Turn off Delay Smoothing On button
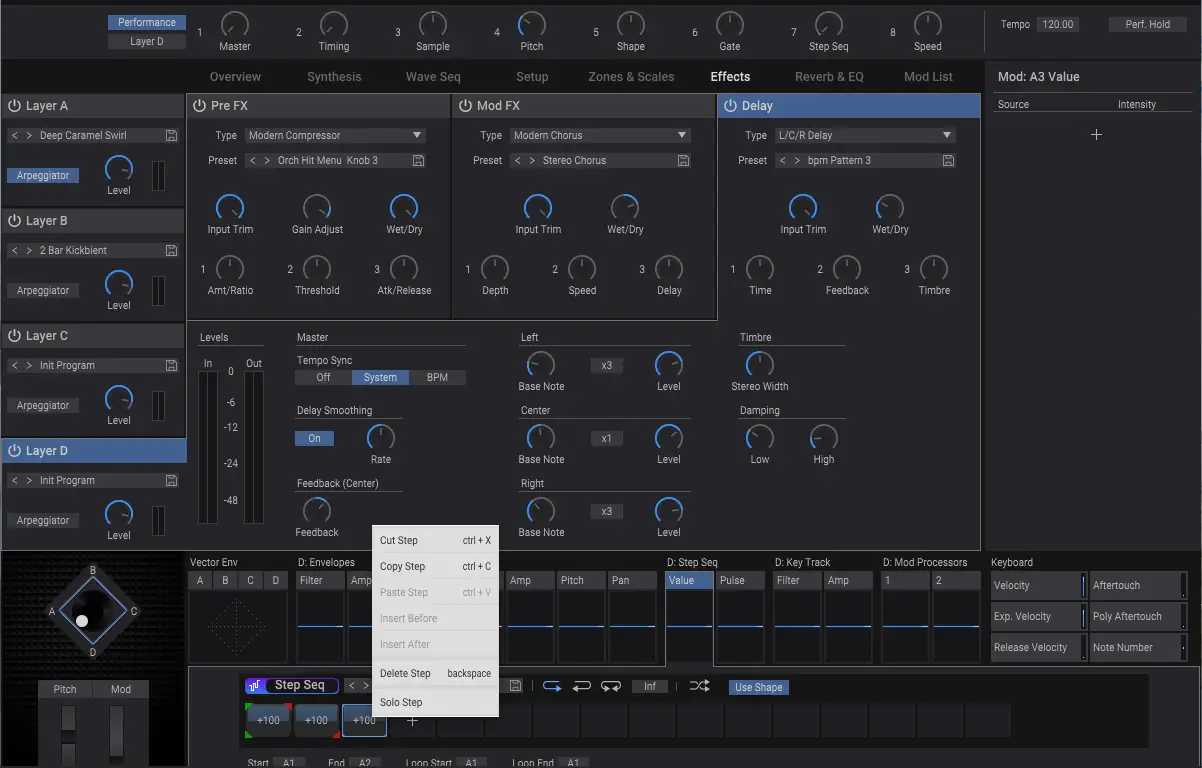 [x=314, y=439]
